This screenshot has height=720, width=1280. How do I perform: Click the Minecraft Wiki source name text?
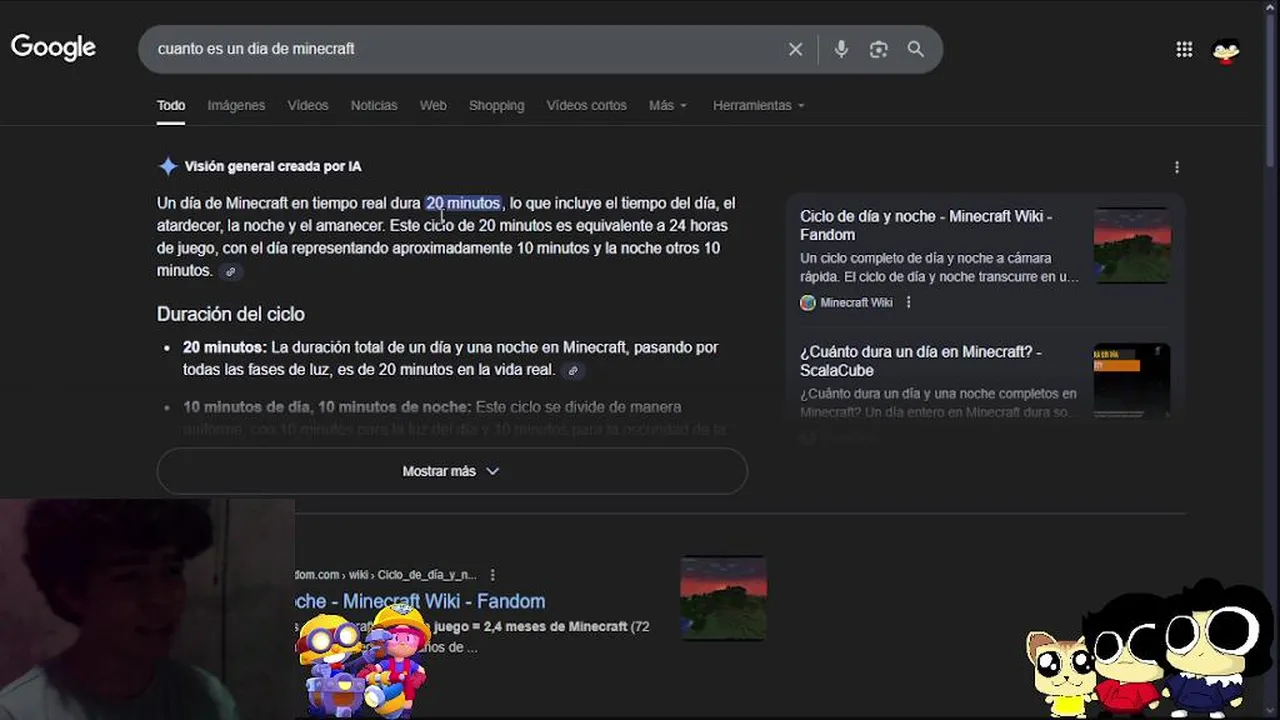pos(857,302)
